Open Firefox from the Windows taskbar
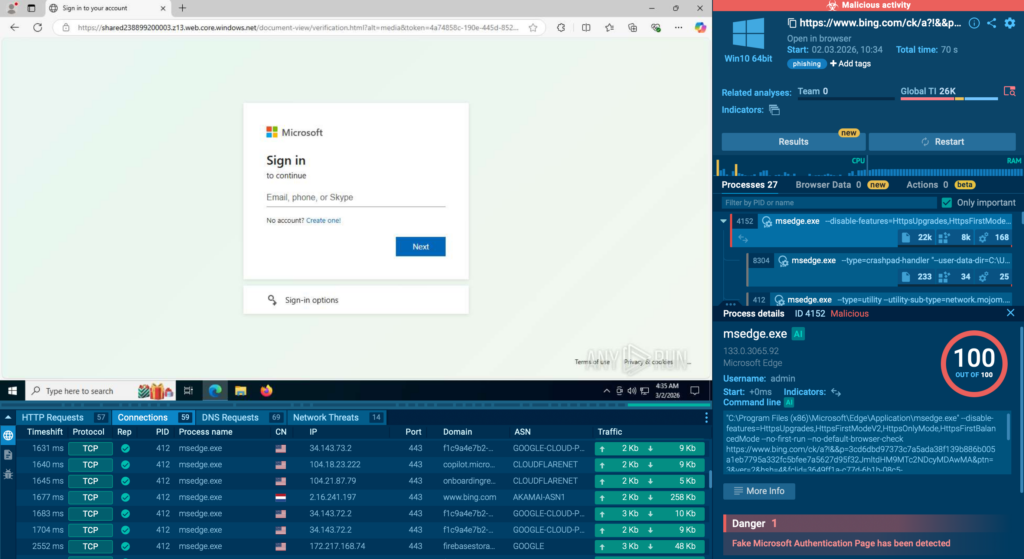The height and width of the screenshot is (559, 1024). pyautogui.click(x=266, y=391)
